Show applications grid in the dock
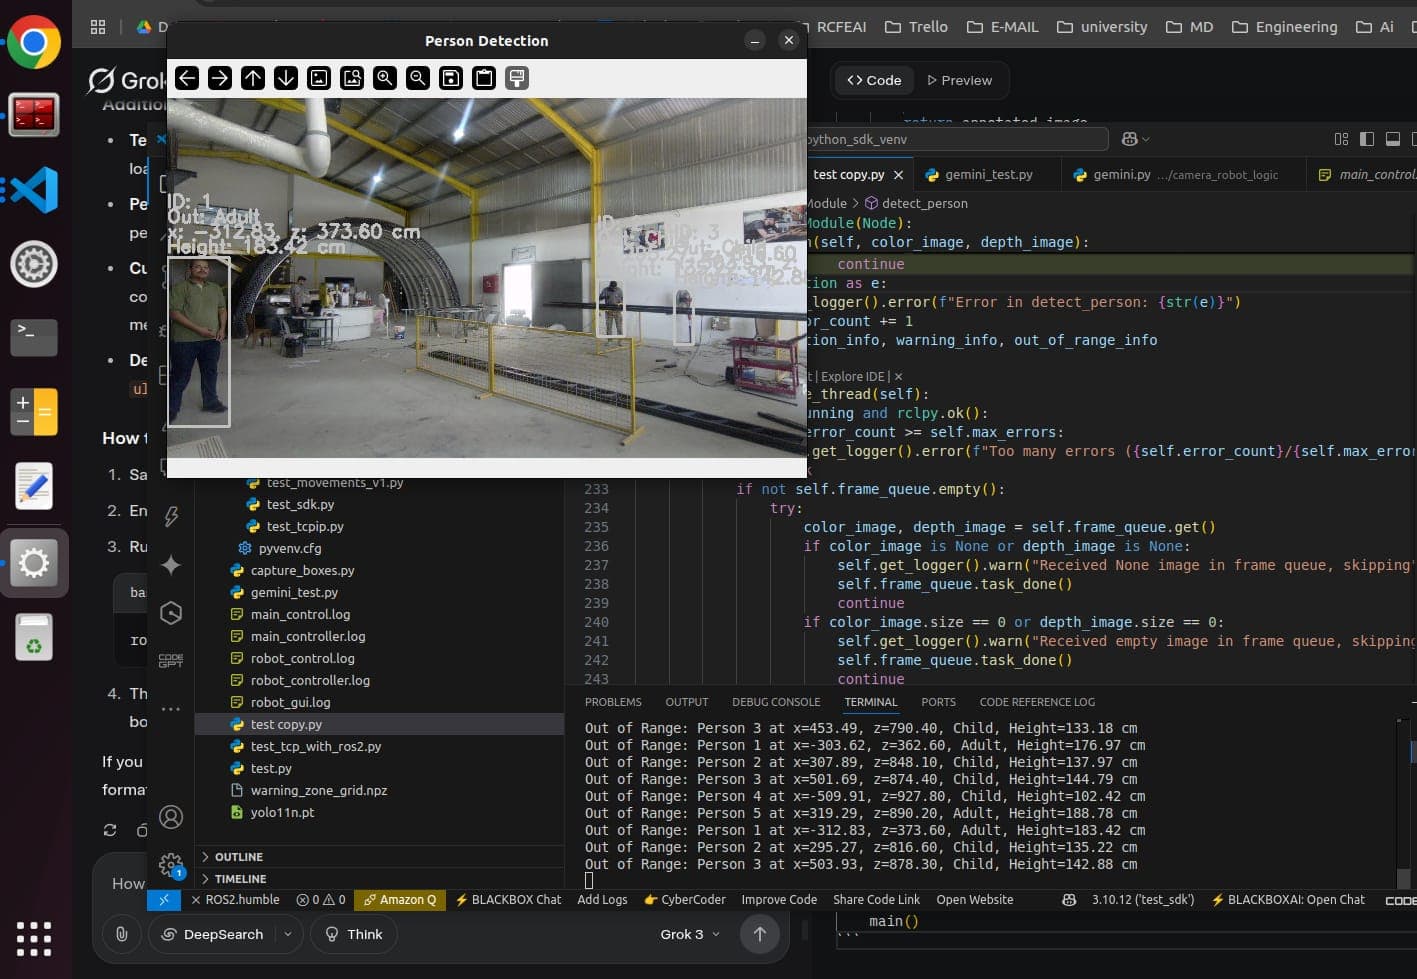 [x=34, y=938]
